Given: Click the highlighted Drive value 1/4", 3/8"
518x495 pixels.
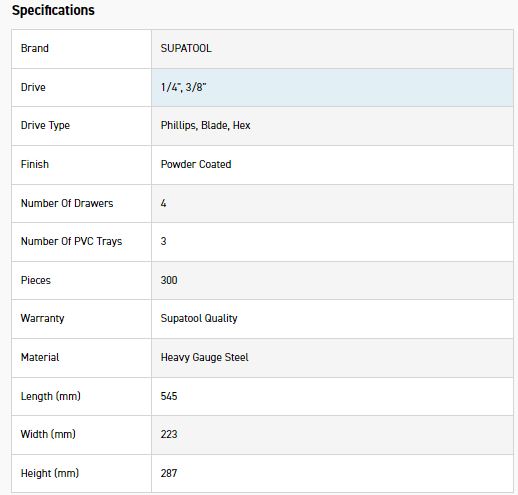Looking at the screenshot, I should coord(184,87).
